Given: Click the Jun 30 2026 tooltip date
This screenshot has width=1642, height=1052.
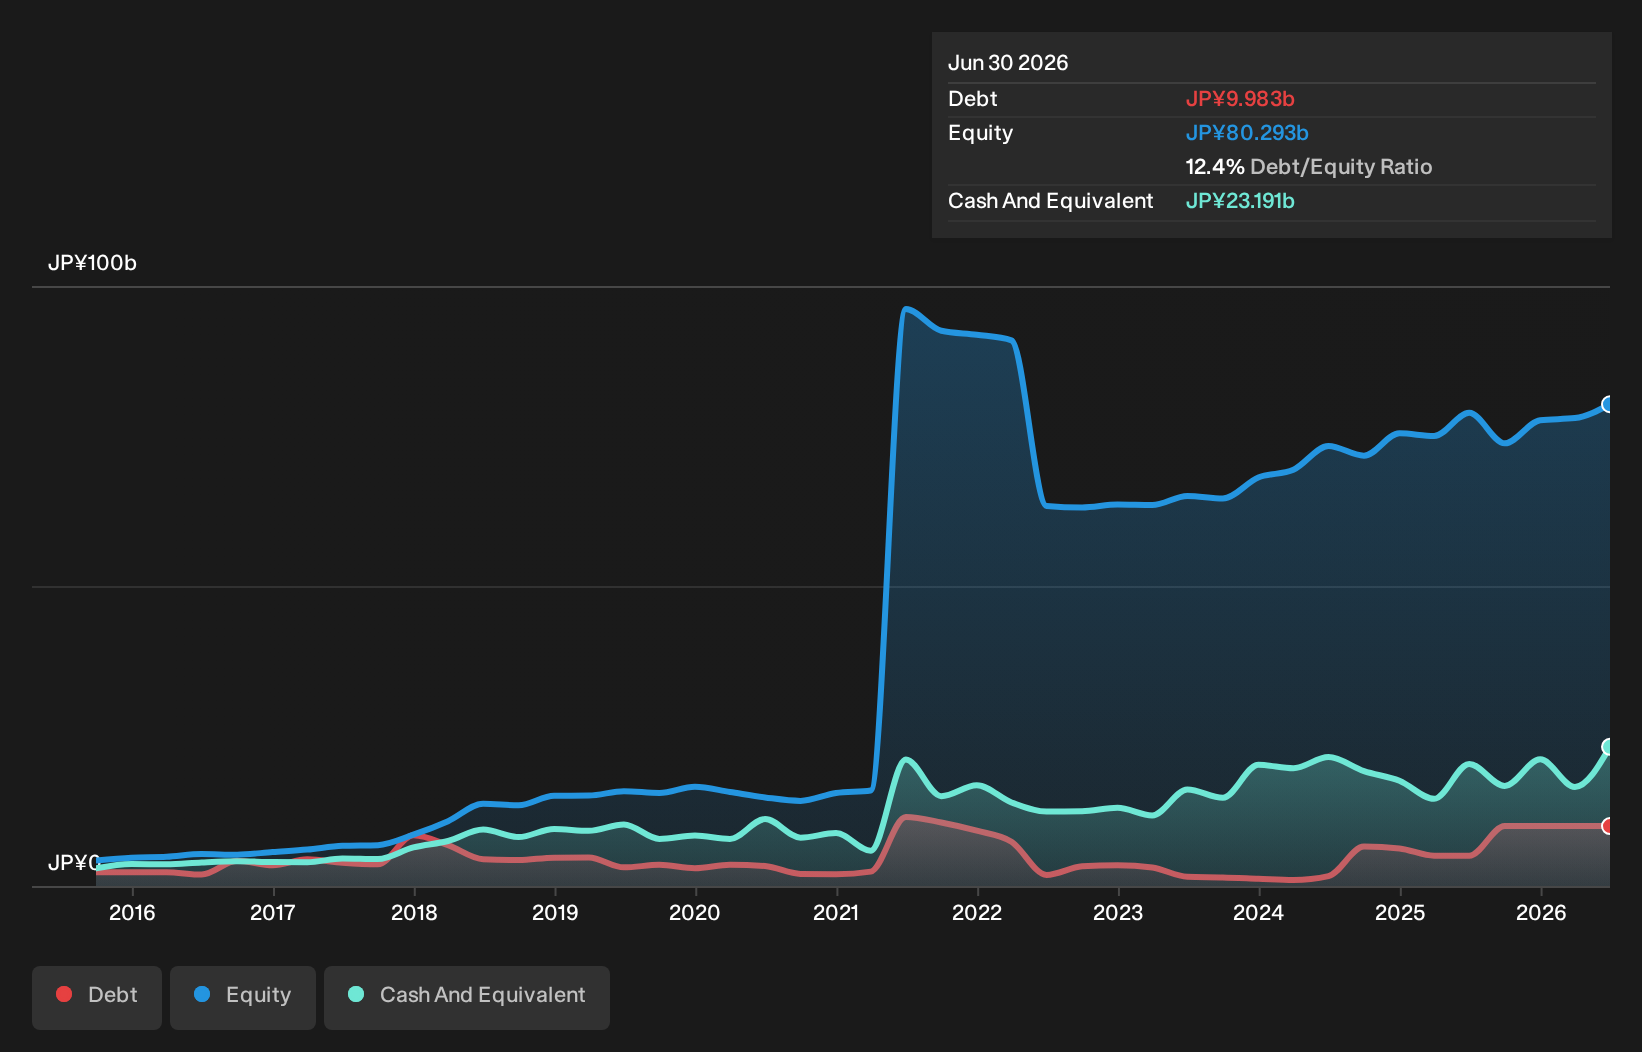Looking at the screenshot, I should click(x=1008, y=62).
